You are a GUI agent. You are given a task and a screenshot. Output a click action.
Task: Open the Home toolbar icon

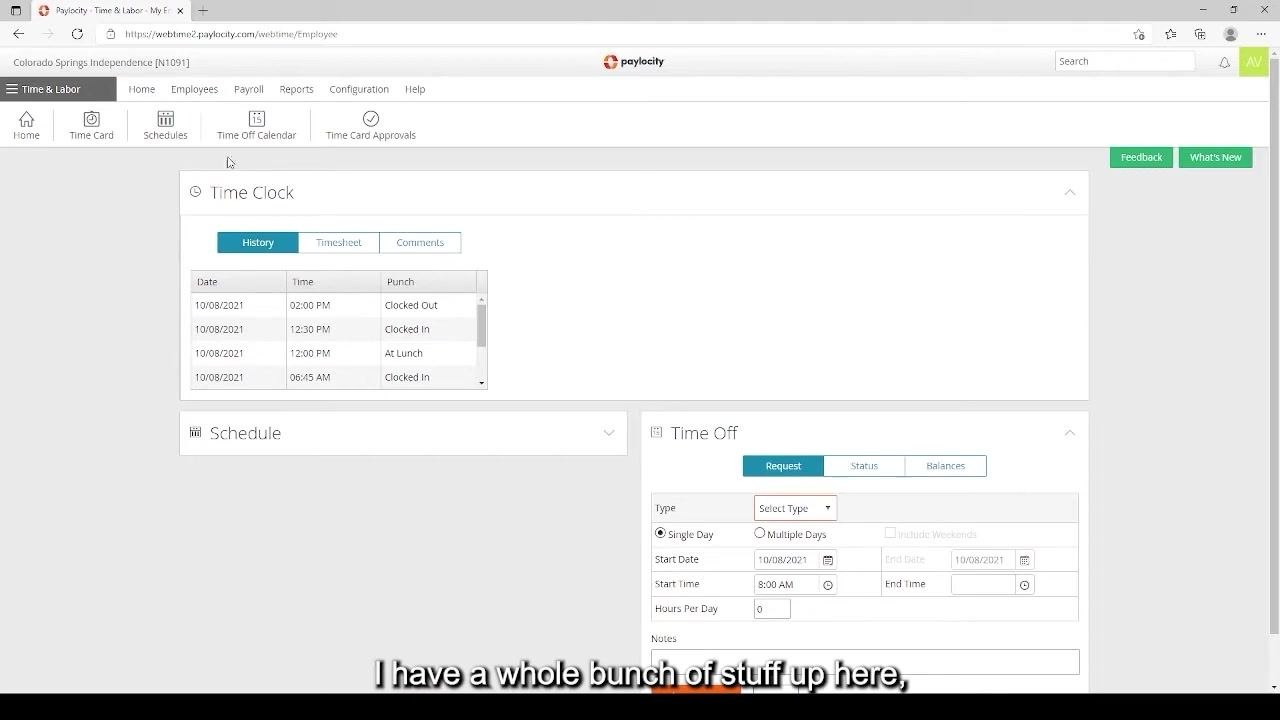coord(26,125)
